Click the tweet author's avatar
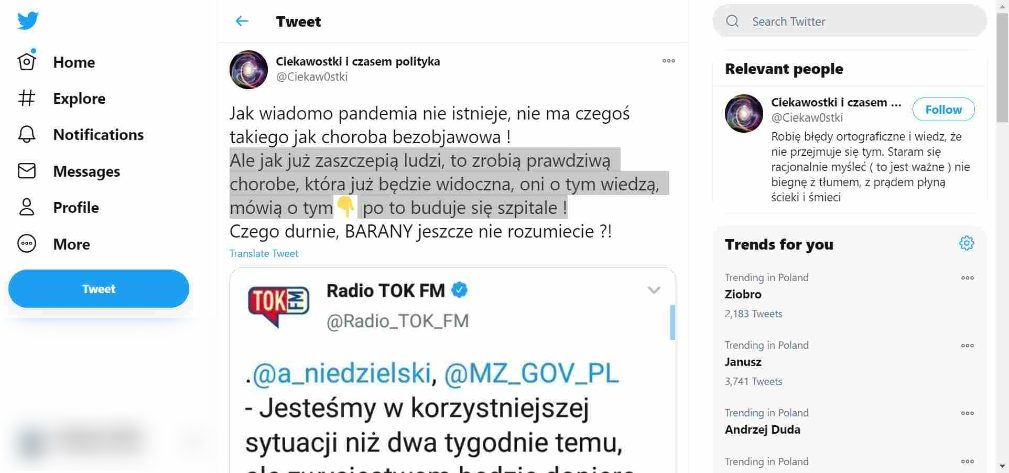The height and width of the screenshot is (473, 1009). (249, 69)
